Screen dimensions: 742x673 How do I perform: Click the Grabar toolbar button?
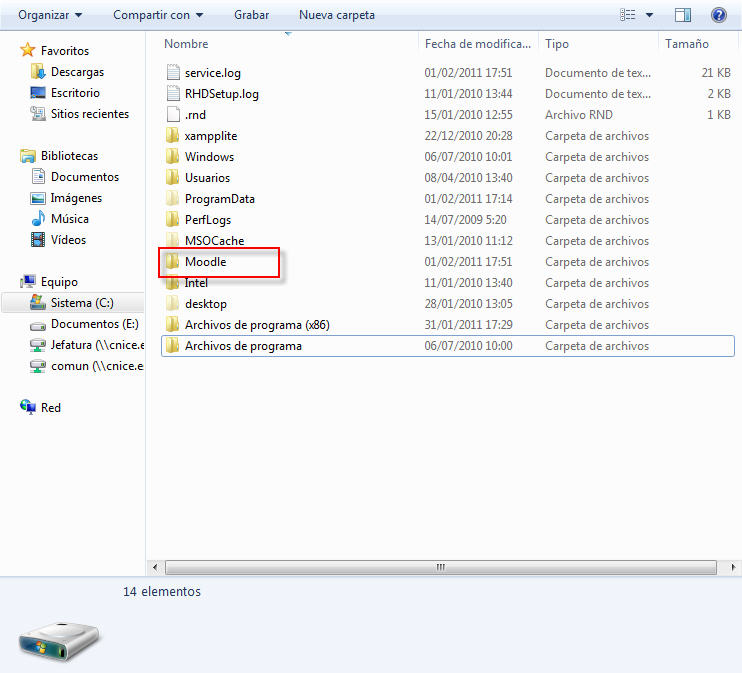coord(251,15)
